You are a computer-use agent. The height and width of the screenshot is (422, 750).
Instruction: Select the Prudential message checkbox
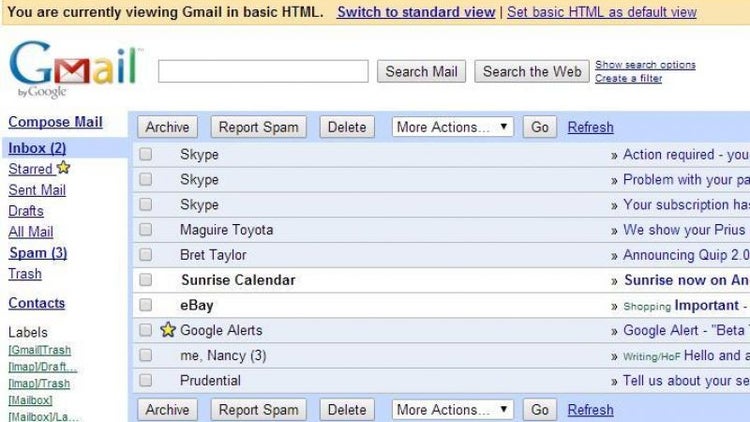(145, 380)
